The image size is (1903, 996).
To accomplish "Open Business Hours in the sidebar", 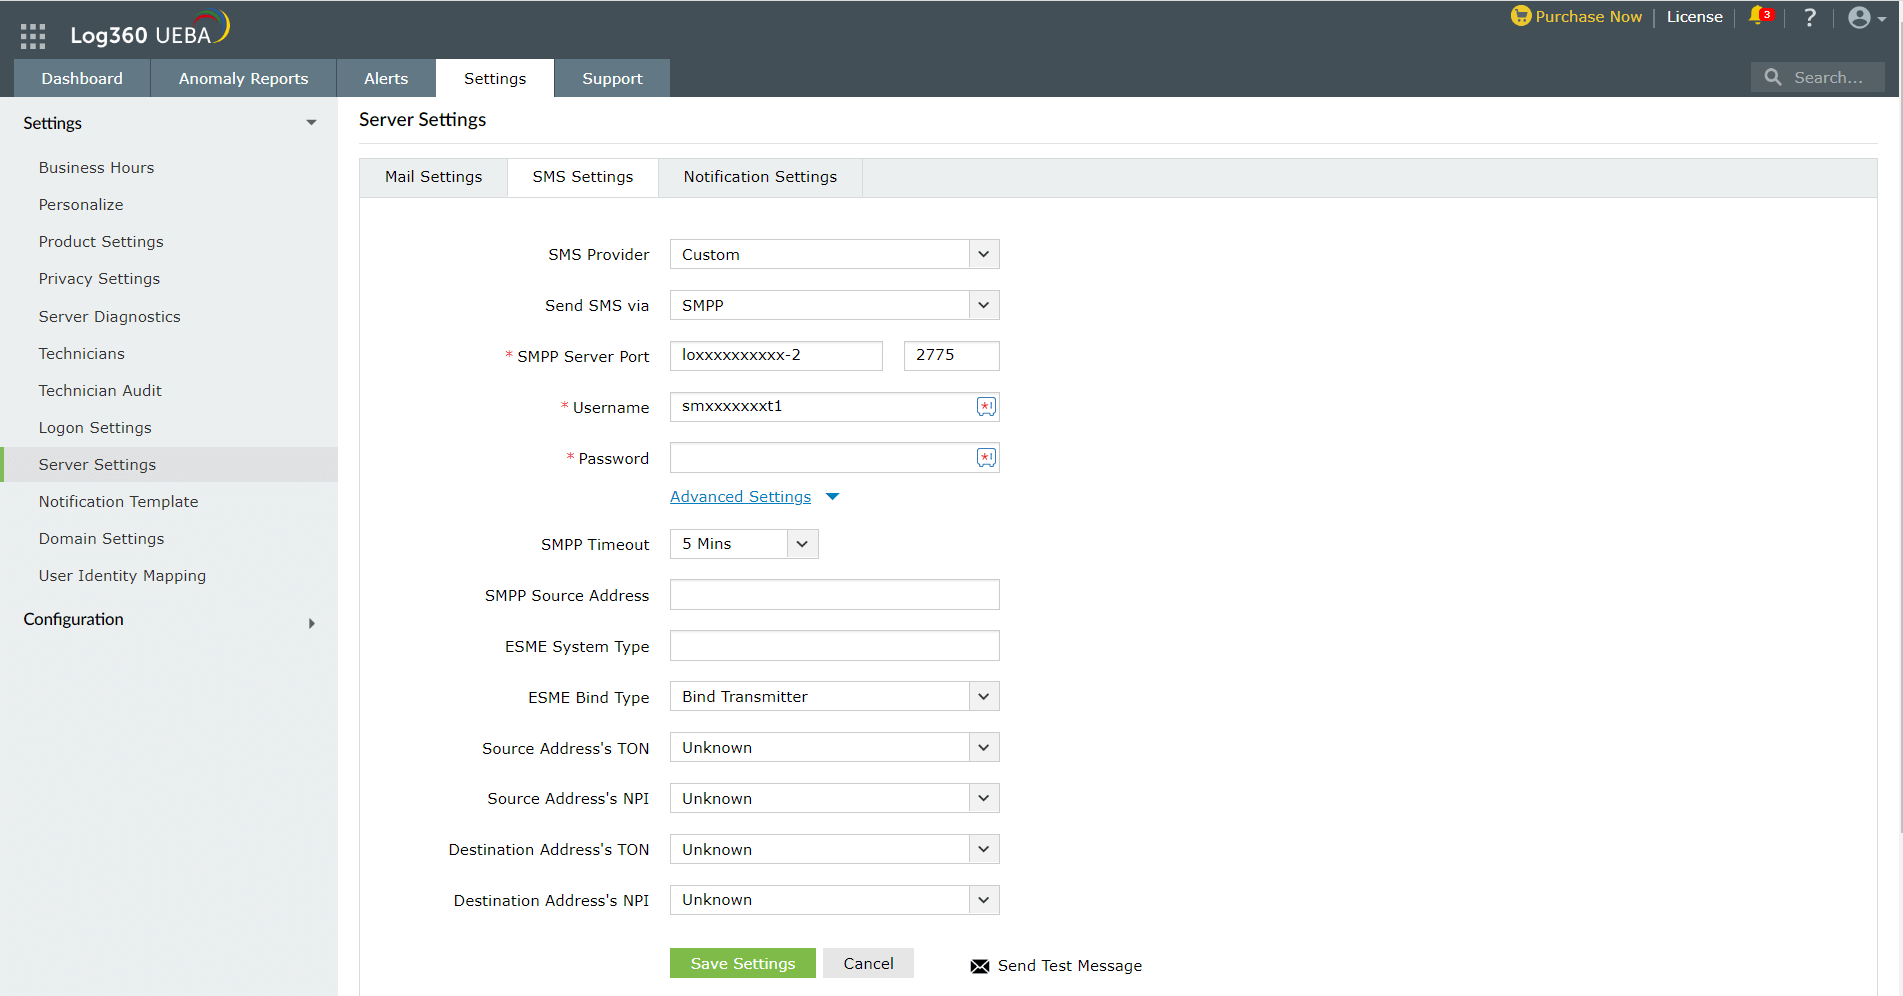I will (x=96, y=168).
